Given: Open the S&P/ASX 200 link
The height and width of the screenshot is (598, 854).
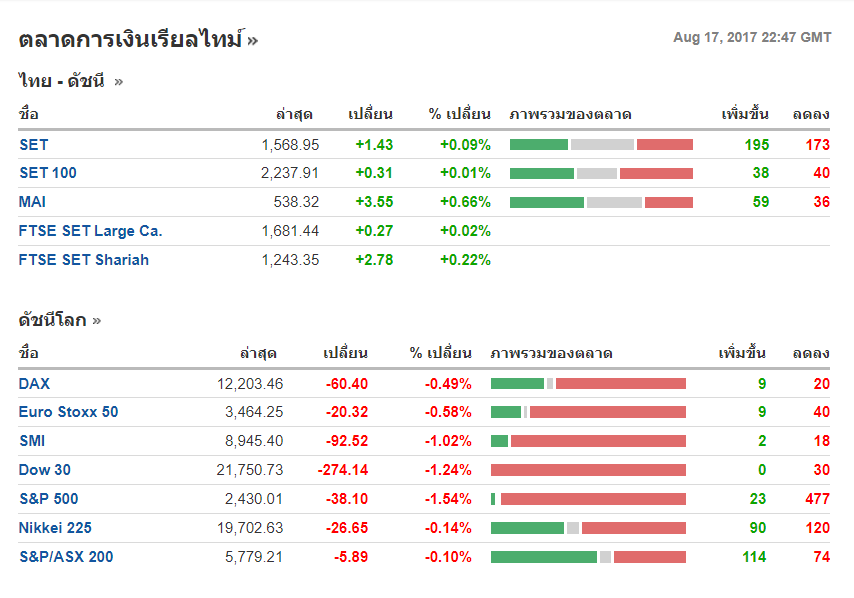Looking at the screenshot, I should [66, 557].
